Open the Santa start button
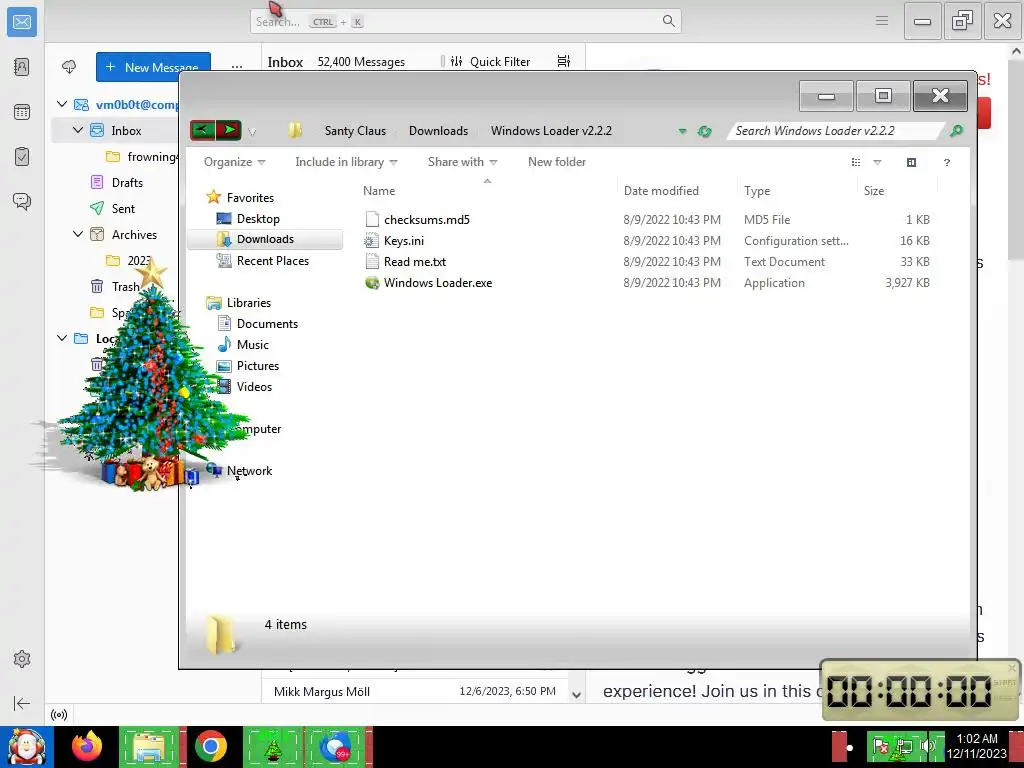 [27, 747]
